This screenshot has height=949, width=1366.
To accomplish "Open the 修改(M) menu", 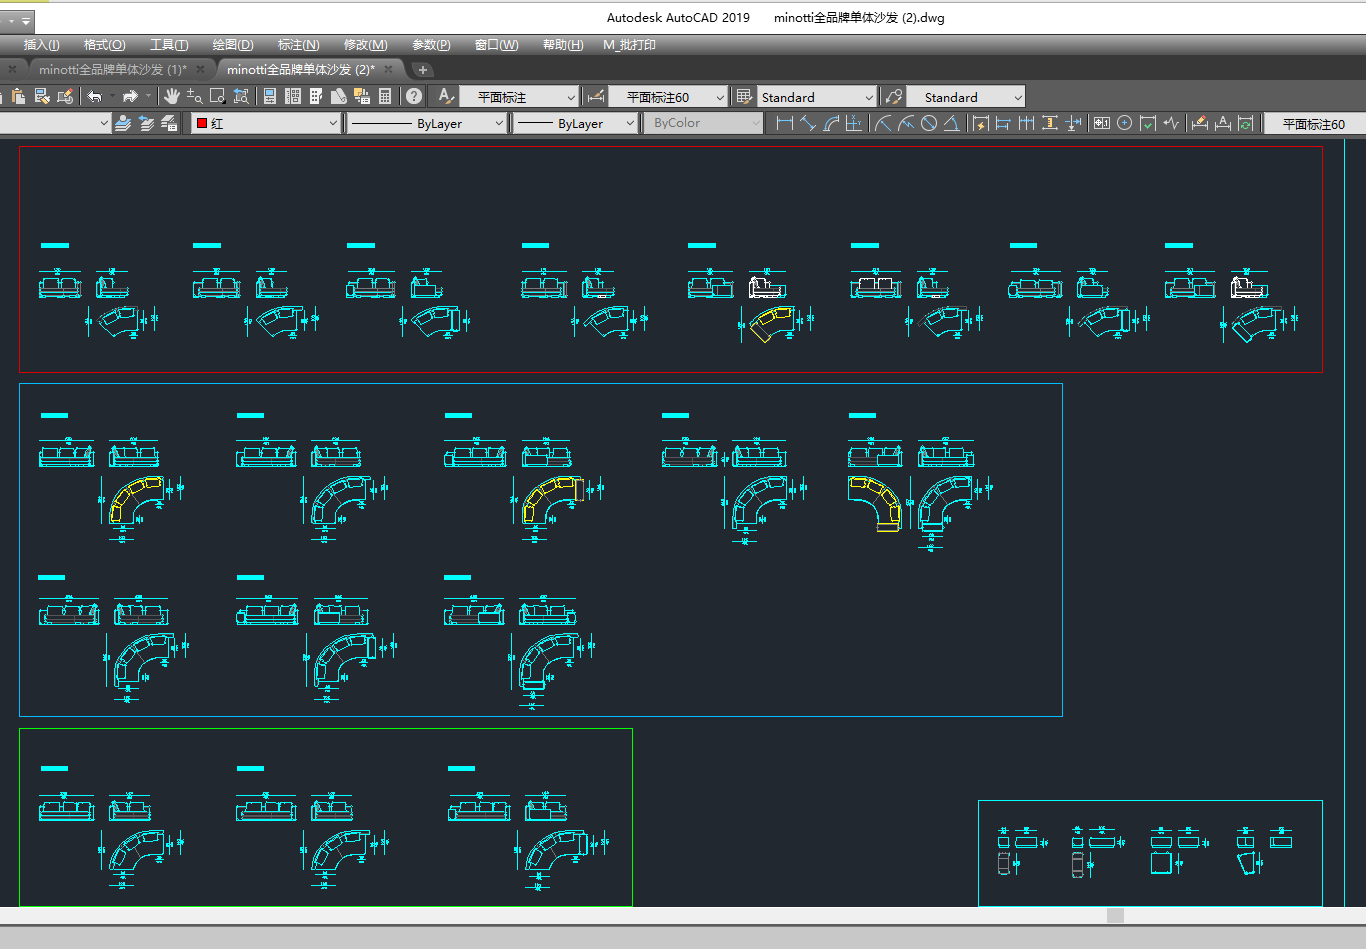I will pos(365,45).
